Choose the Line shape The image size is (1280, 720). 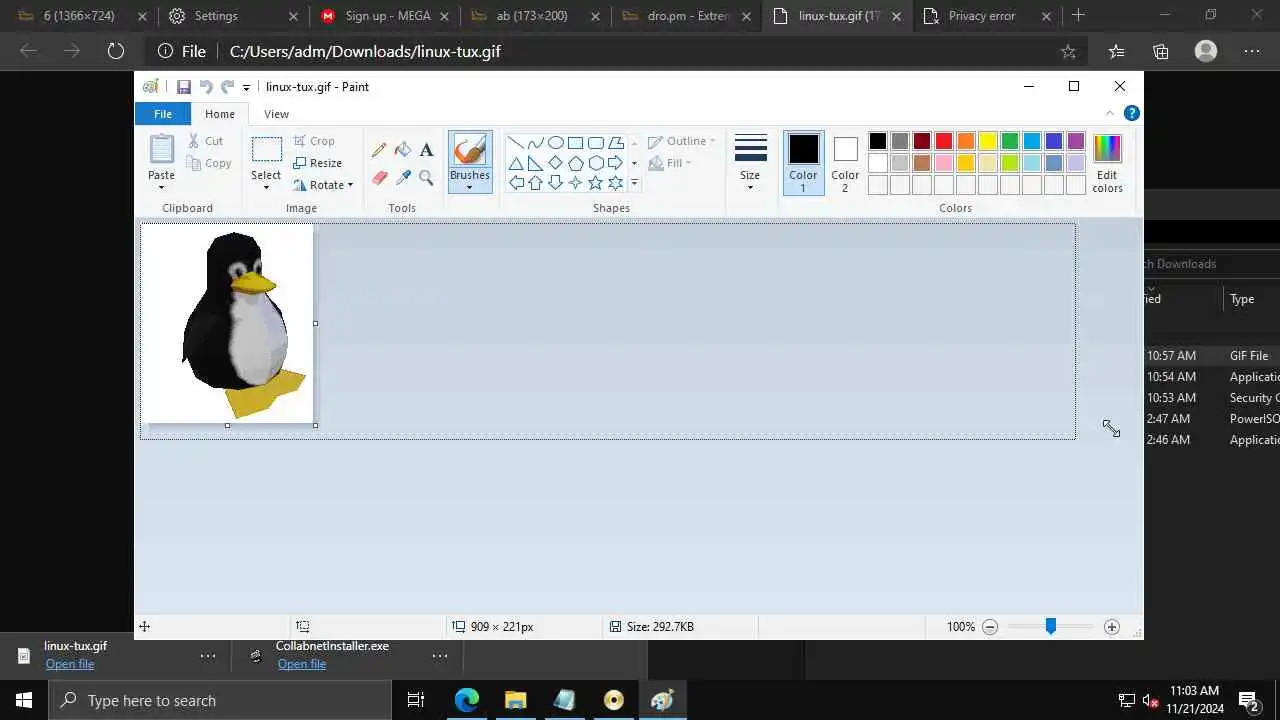pyautogui.click(x=516, y=143)
